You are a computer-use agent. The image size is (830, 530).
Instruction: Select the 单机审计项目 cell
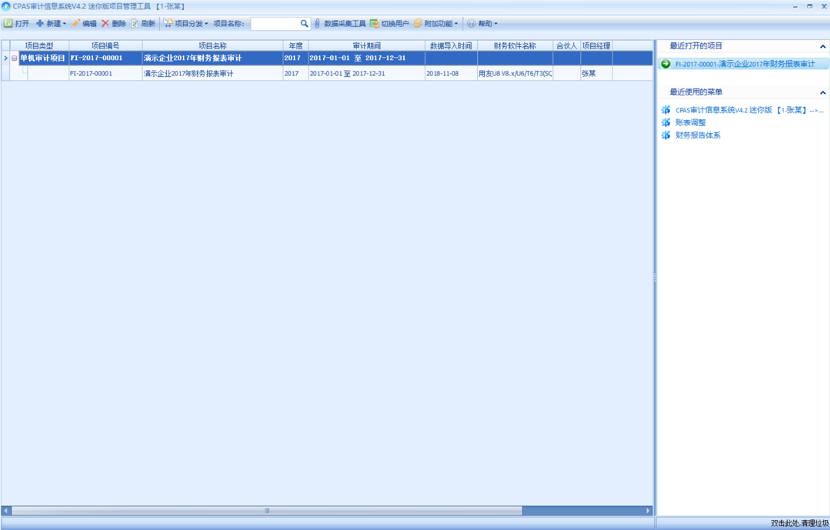43,58
